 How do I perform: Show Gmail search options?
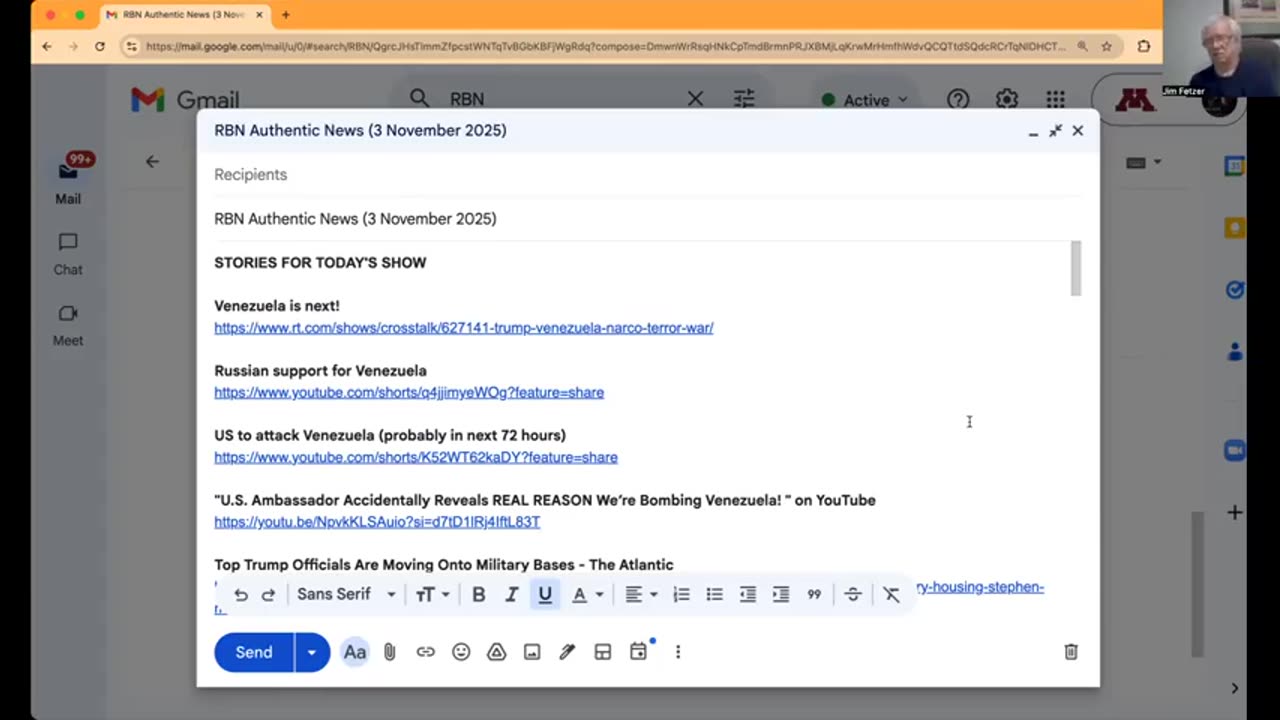coord(744,99)
